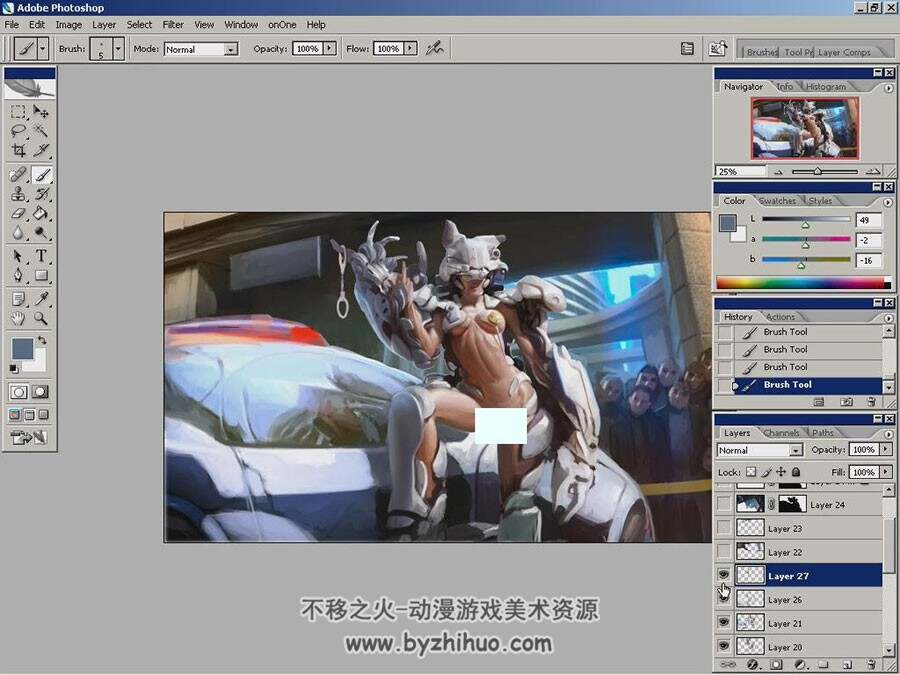The image size is (900, 675).
Task: Reset default foreground and background colors
Action: [x=14, y=368]
